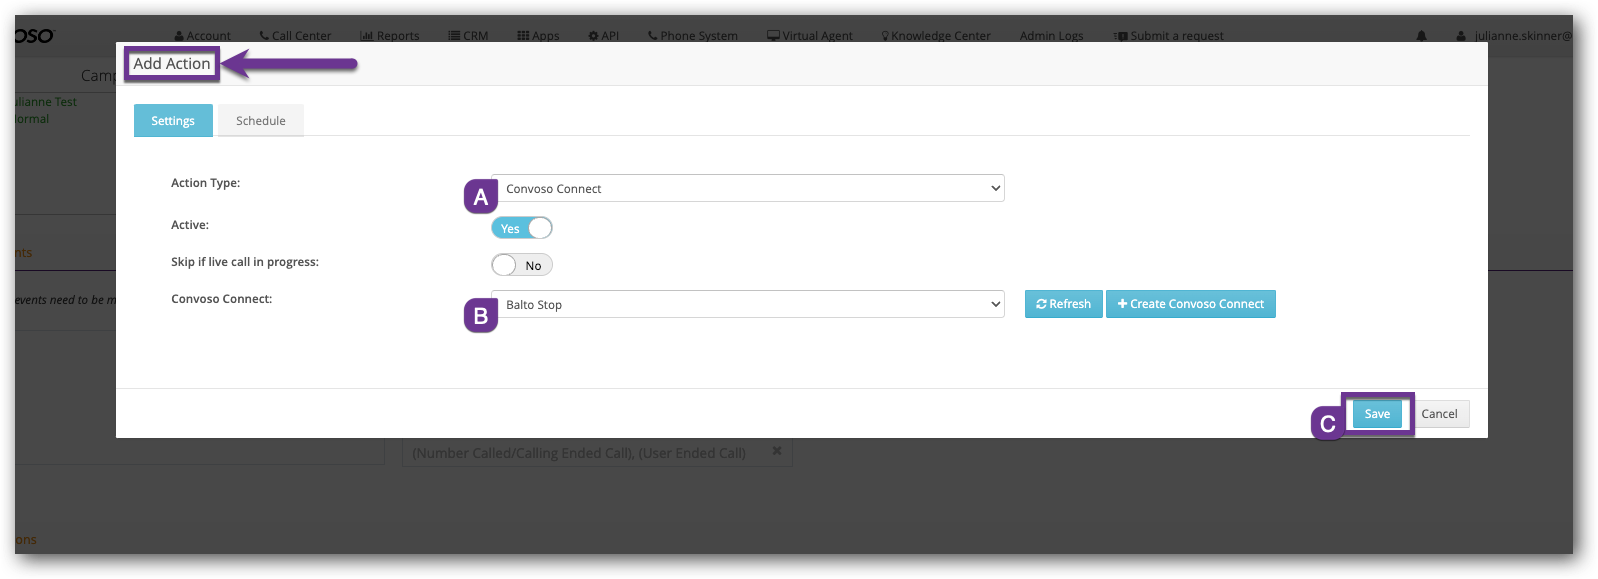Open the Apps menu

538,36
